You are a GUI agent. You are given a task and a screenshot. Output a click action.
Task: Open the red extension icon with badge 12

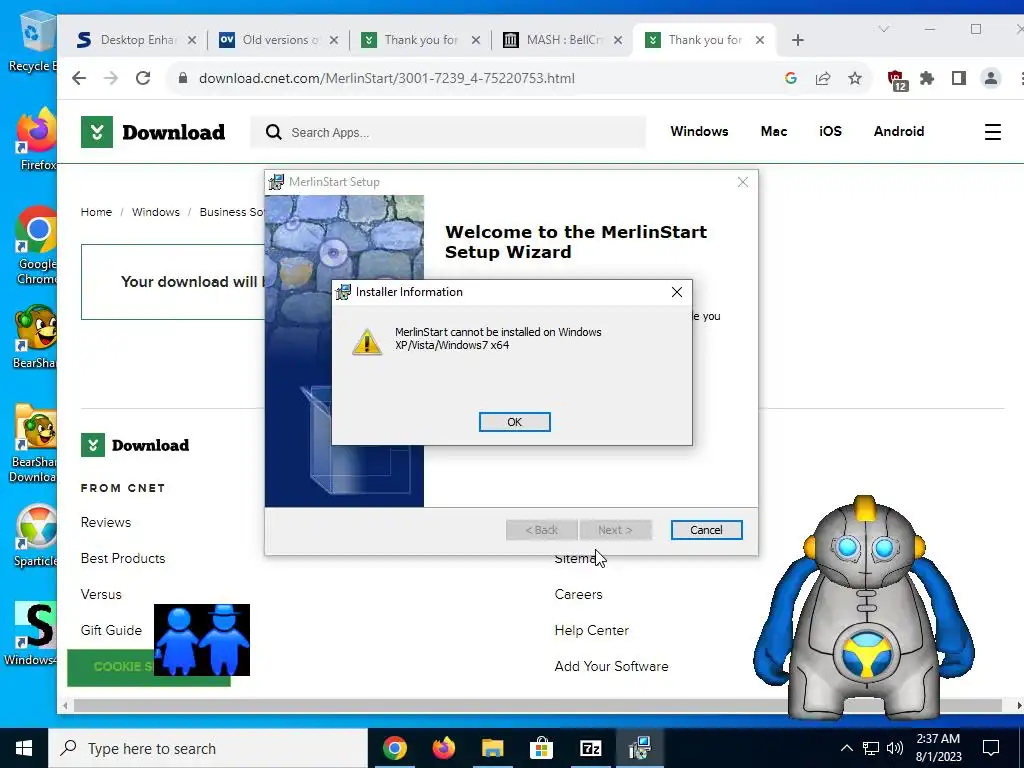[897, 80]
